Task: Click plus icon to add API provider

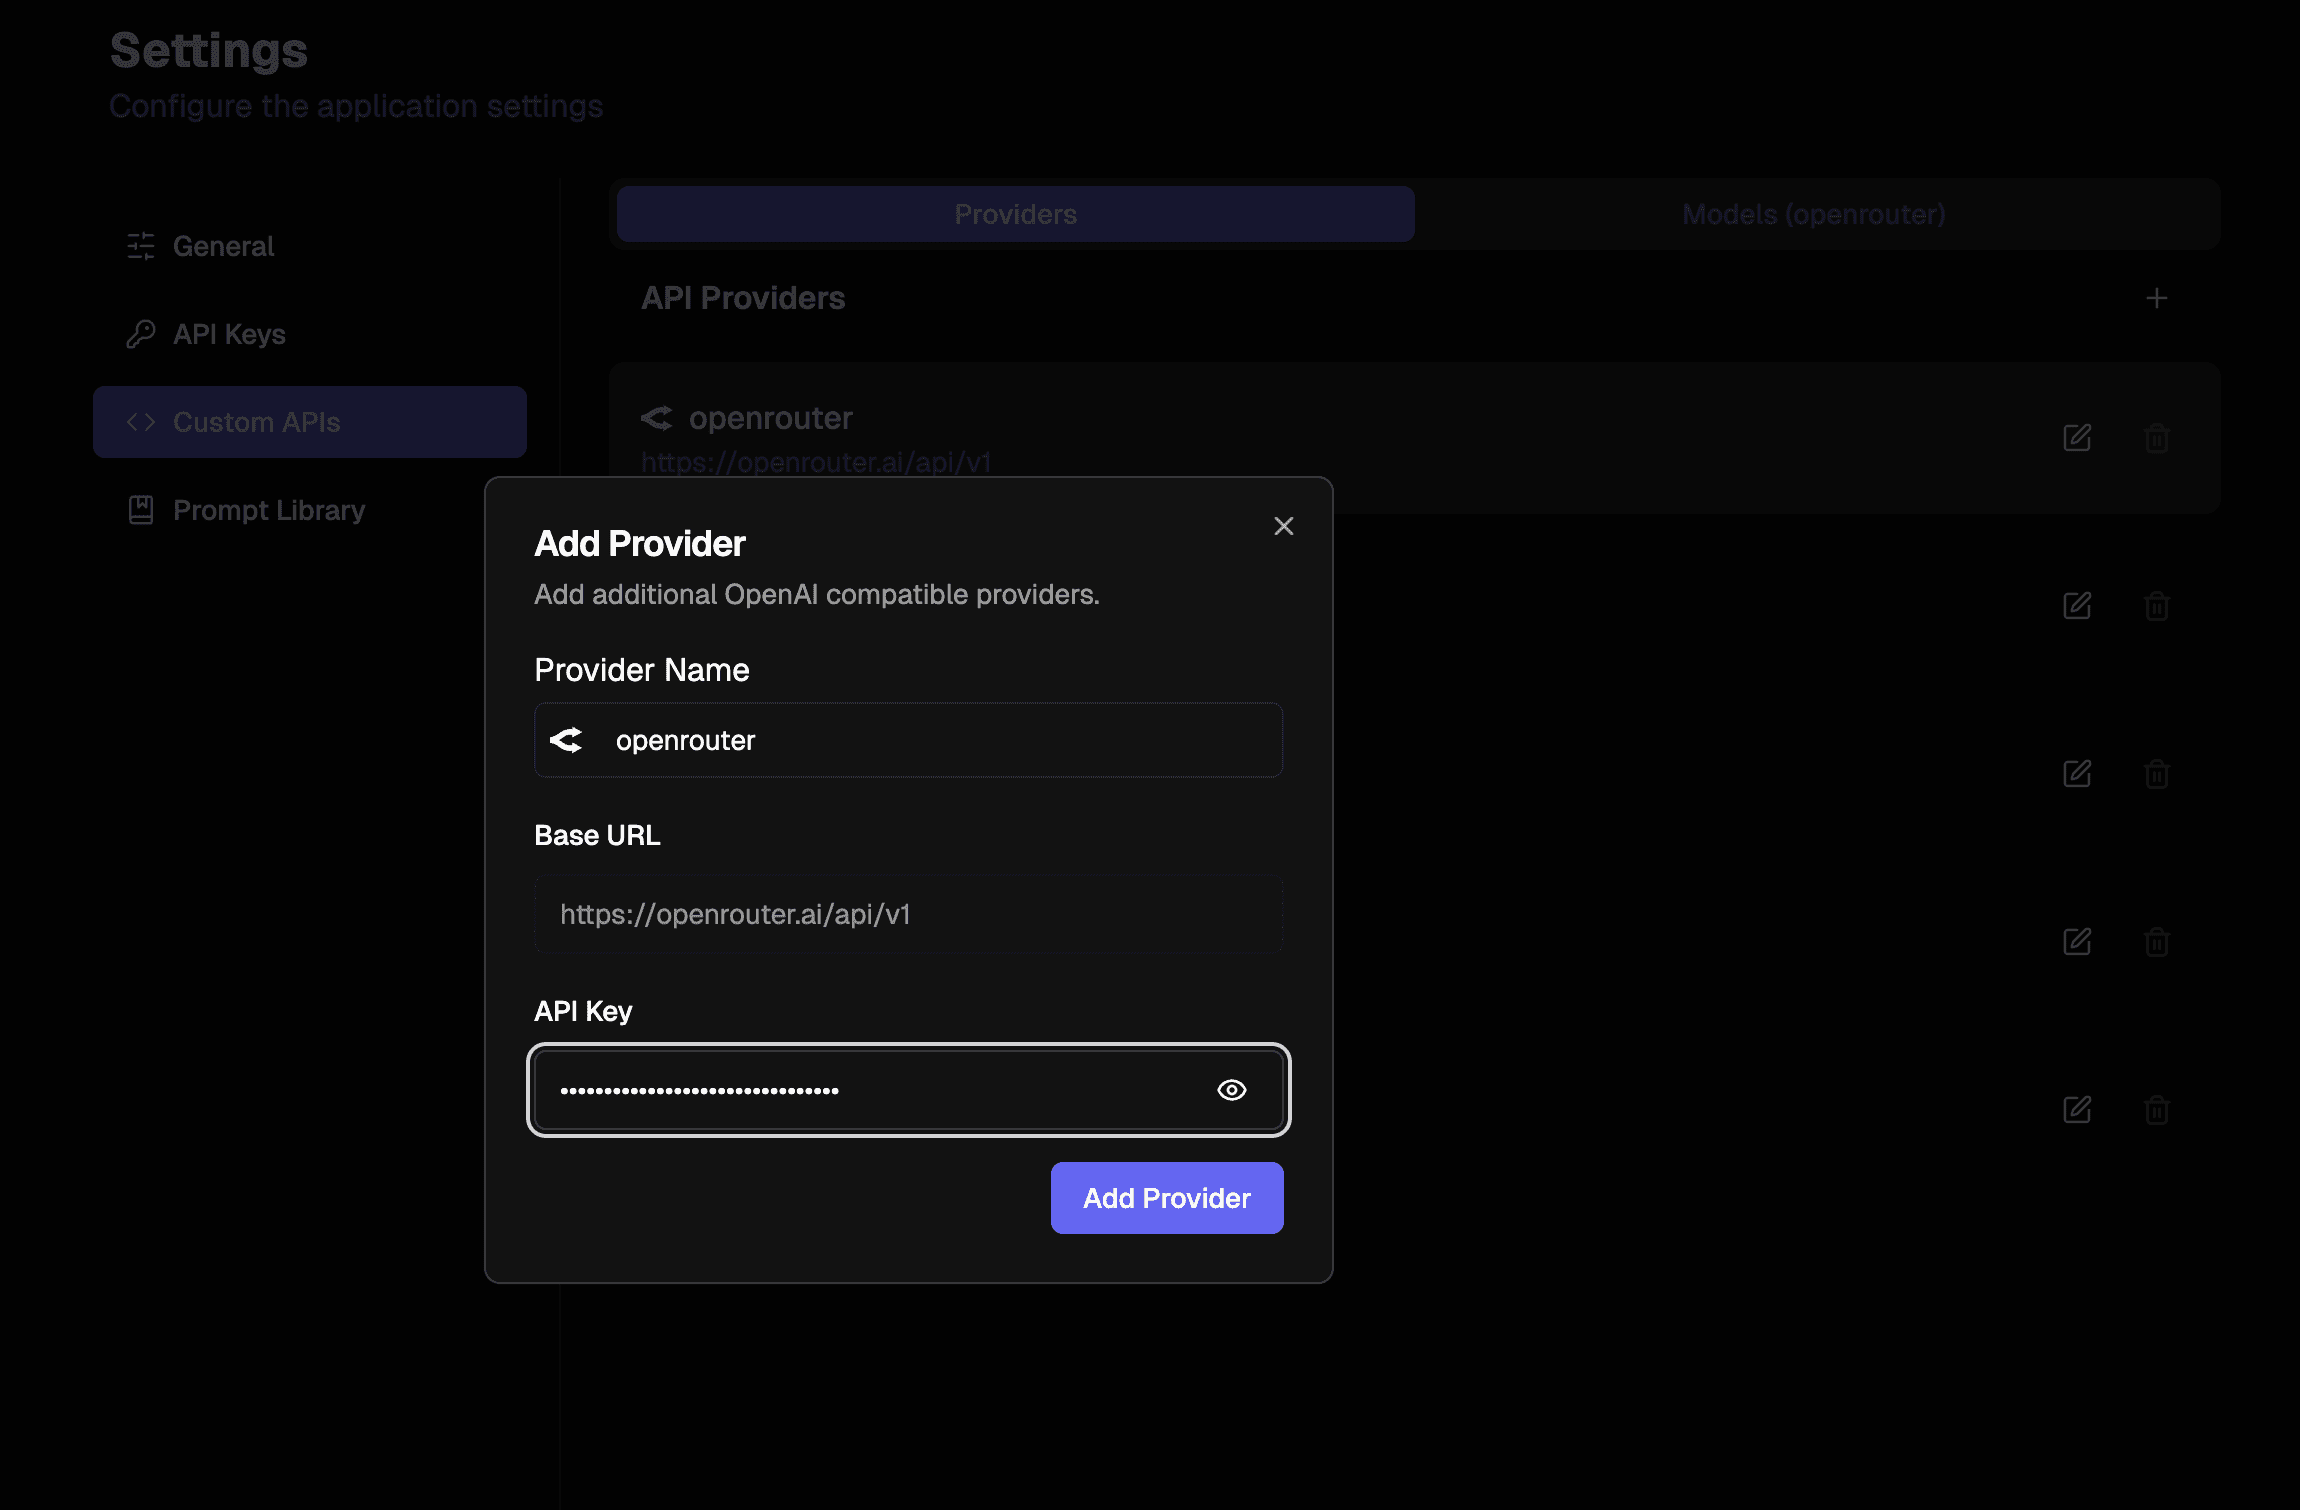Action: pos(2157,298)
